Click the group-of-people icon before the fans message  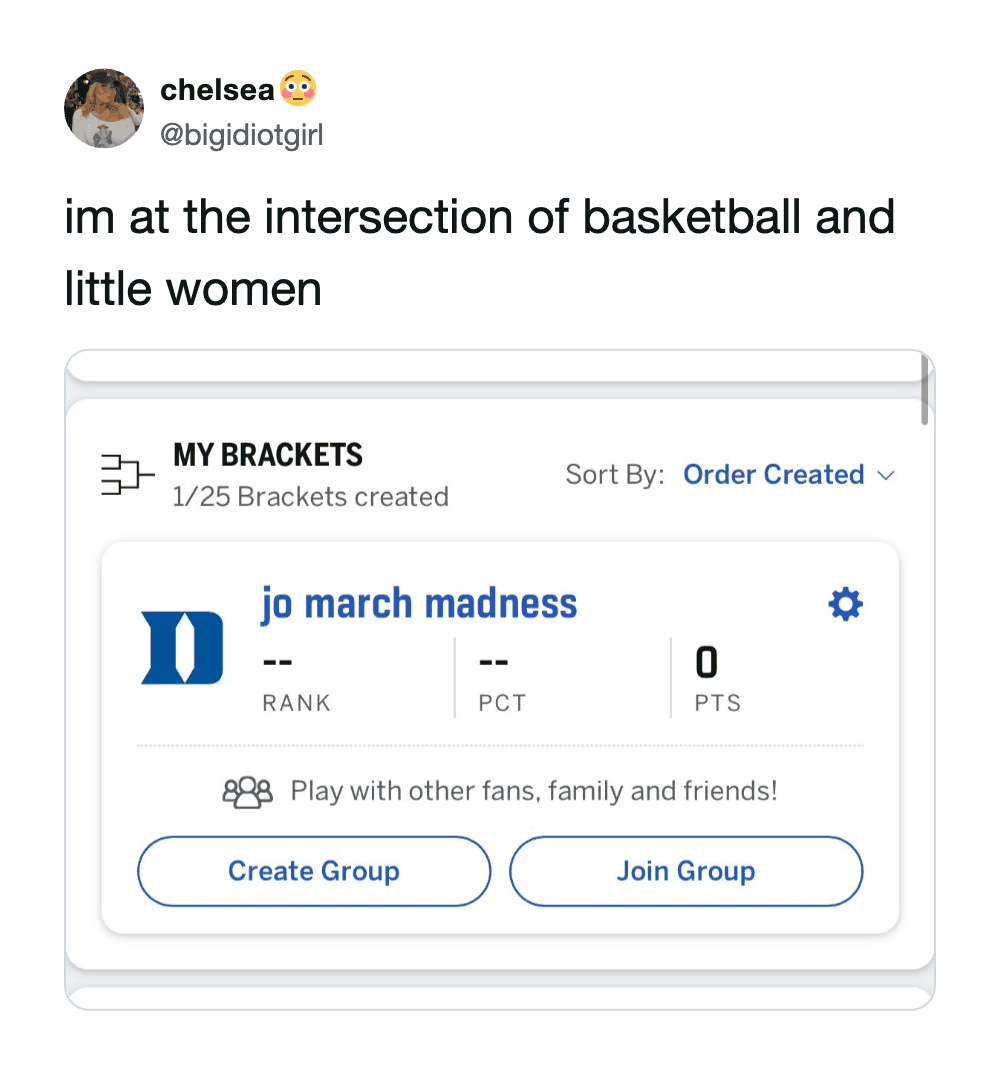tap(248, 790)
